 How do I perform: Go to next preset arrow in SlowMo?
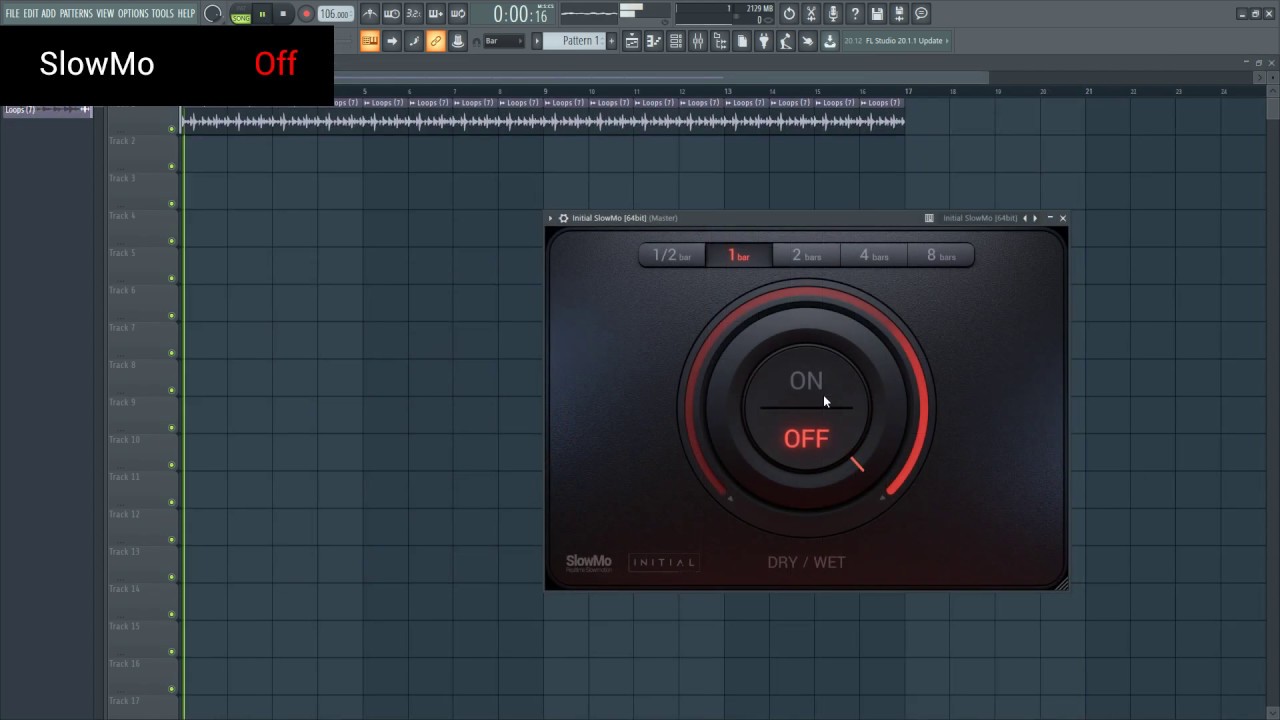coord(1035,218)
